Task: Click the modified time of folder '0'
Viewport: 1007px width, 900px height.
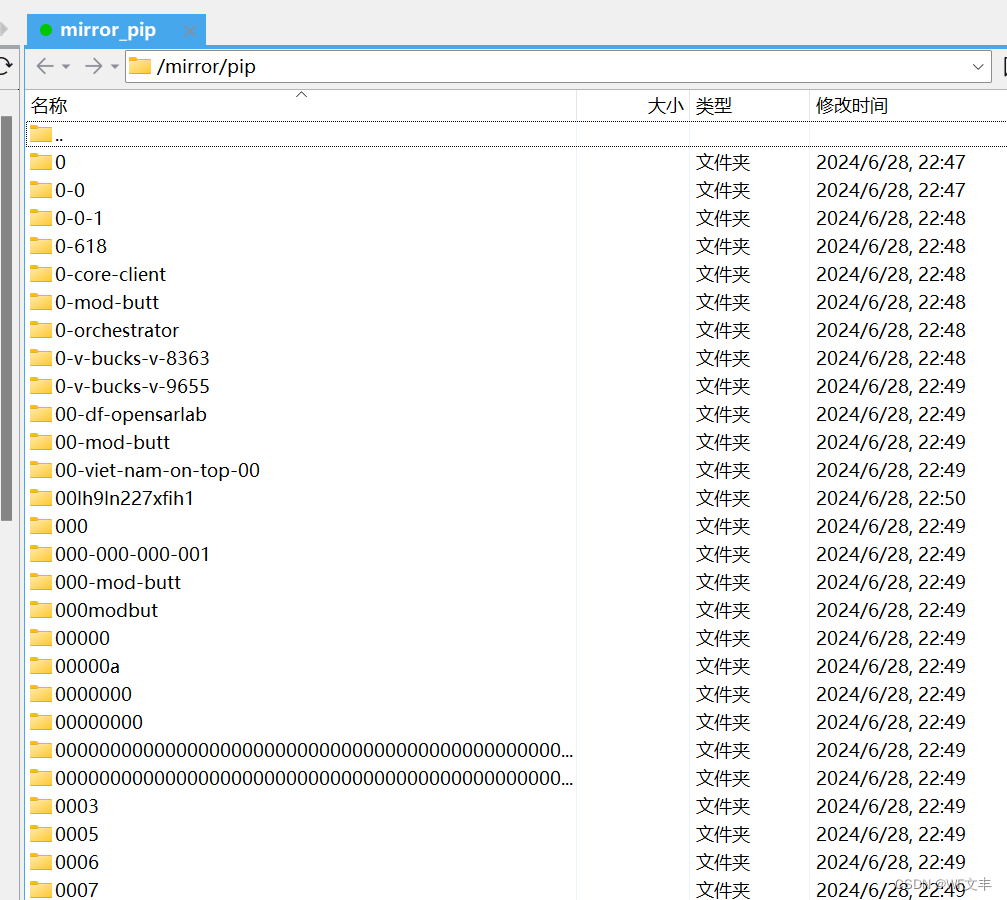Action: 891,162
